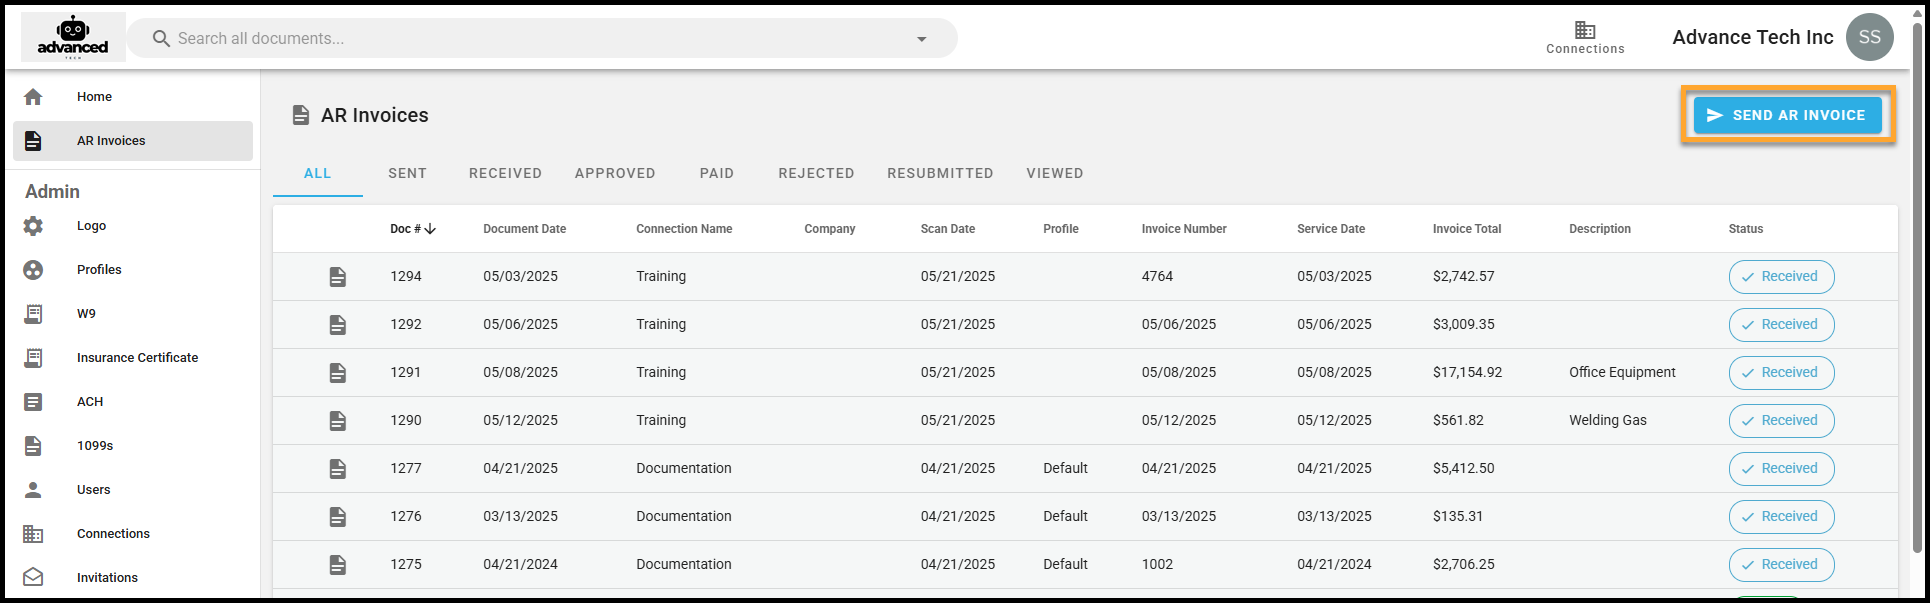The height and width of the screenshot is (603, 1930).
Task: Click the W9 form icon
Action: pyautogui.click(x=33, y=314)
